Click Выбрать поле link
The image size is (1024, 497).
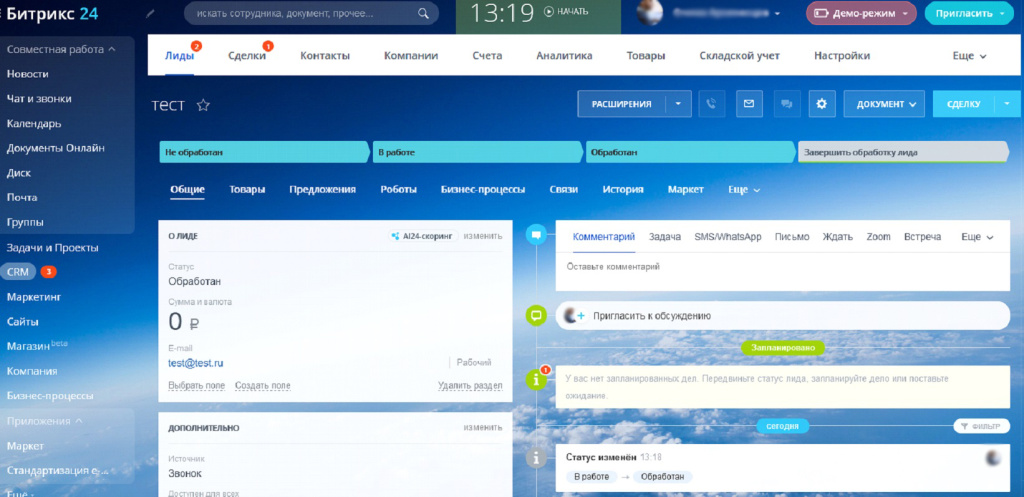197,386
